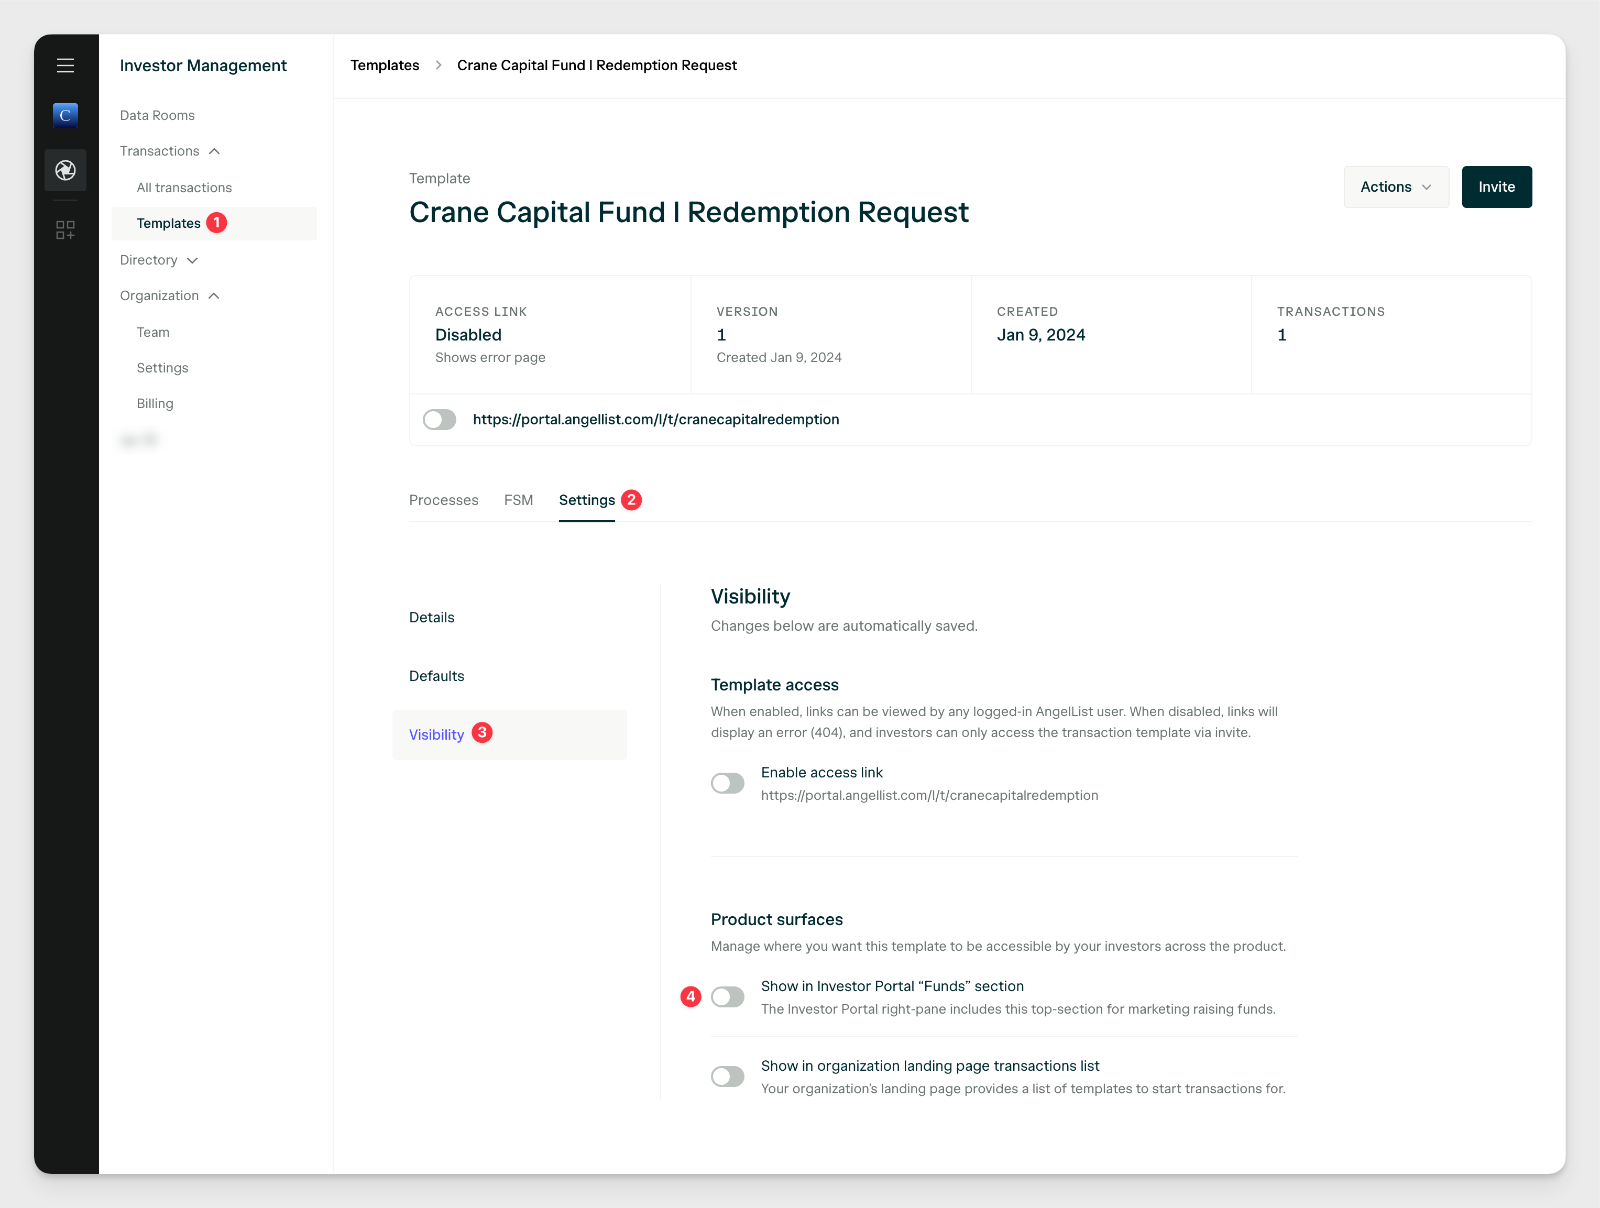Viewport: 1600px width, 1208px height.
Task: Go to Data Rooms
Action: 157,116
